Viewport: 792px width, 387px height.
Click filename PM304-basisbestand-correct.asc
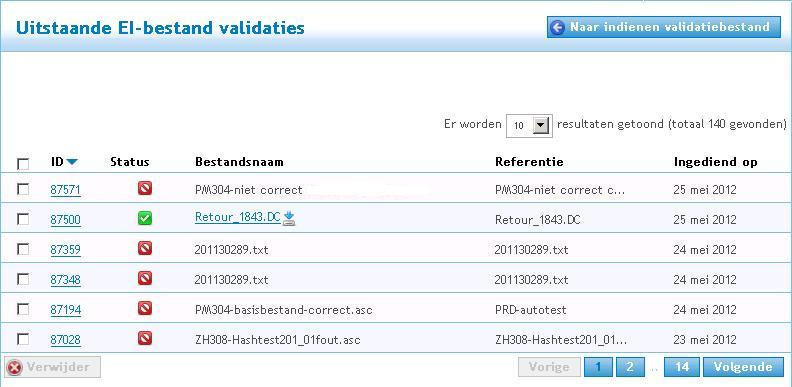click(283, 309)
